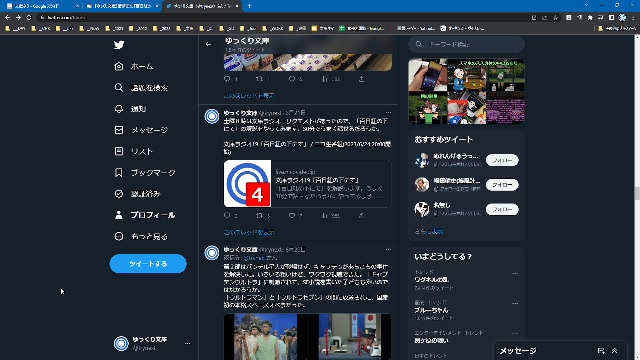Go back with the arrow beside ゆっくり文庫 header

click(x=209, y=44)
